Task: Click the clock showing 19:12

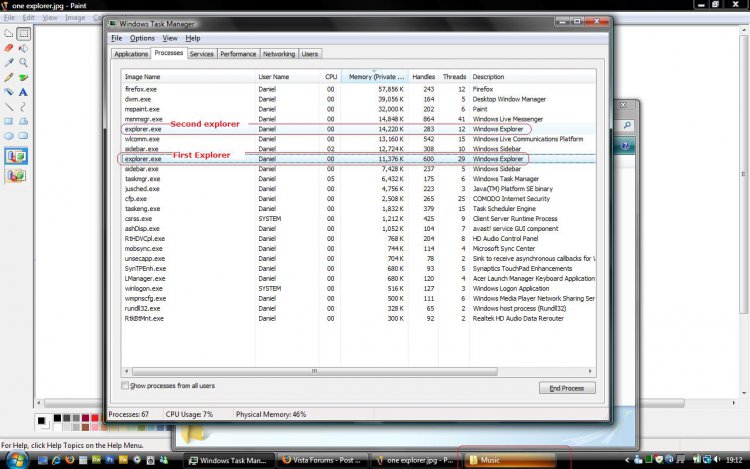Action: point(734,460)
